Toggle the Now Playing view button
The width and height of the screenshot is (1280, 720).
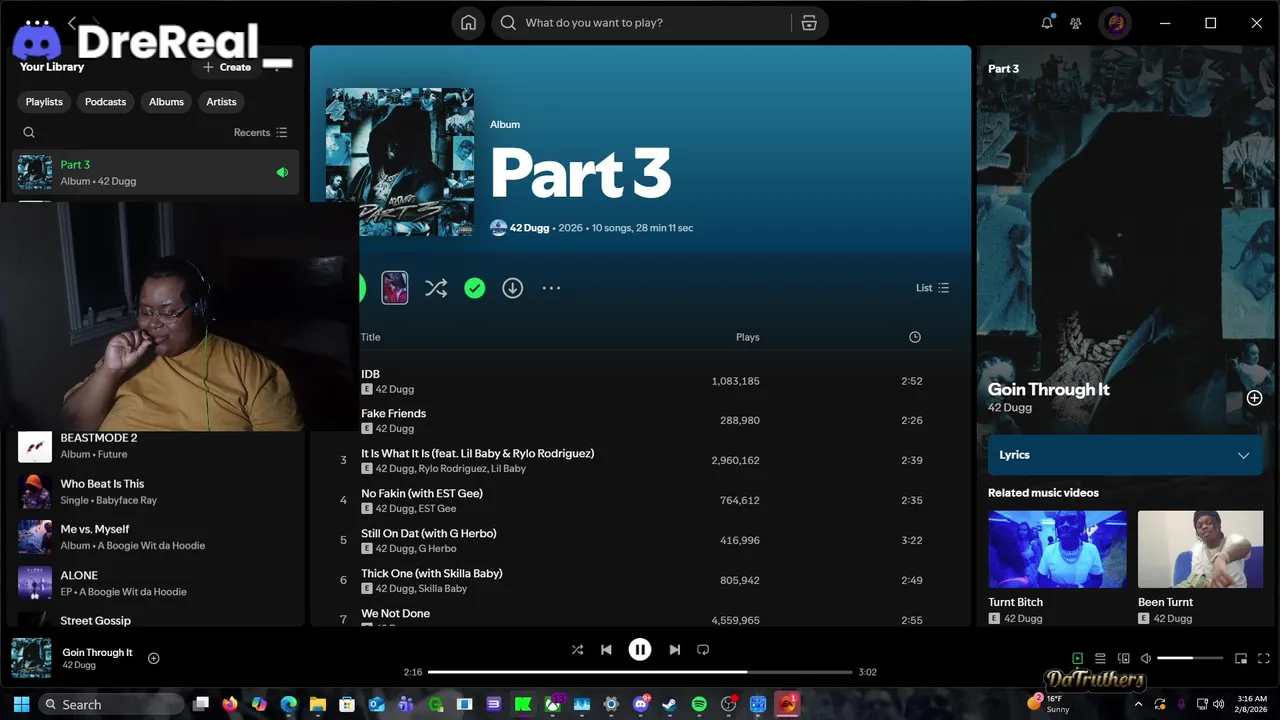(x=1077, y=658)
